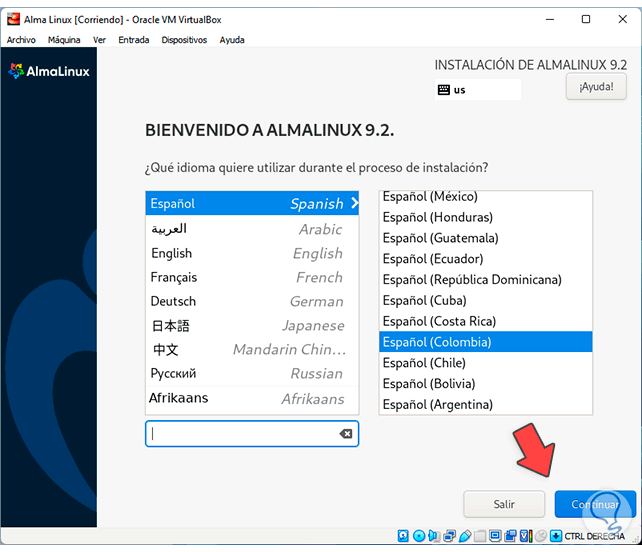Choose Español (Colombia) locale
The height and width of the screenshot is (552, 642).
(486, 342)
